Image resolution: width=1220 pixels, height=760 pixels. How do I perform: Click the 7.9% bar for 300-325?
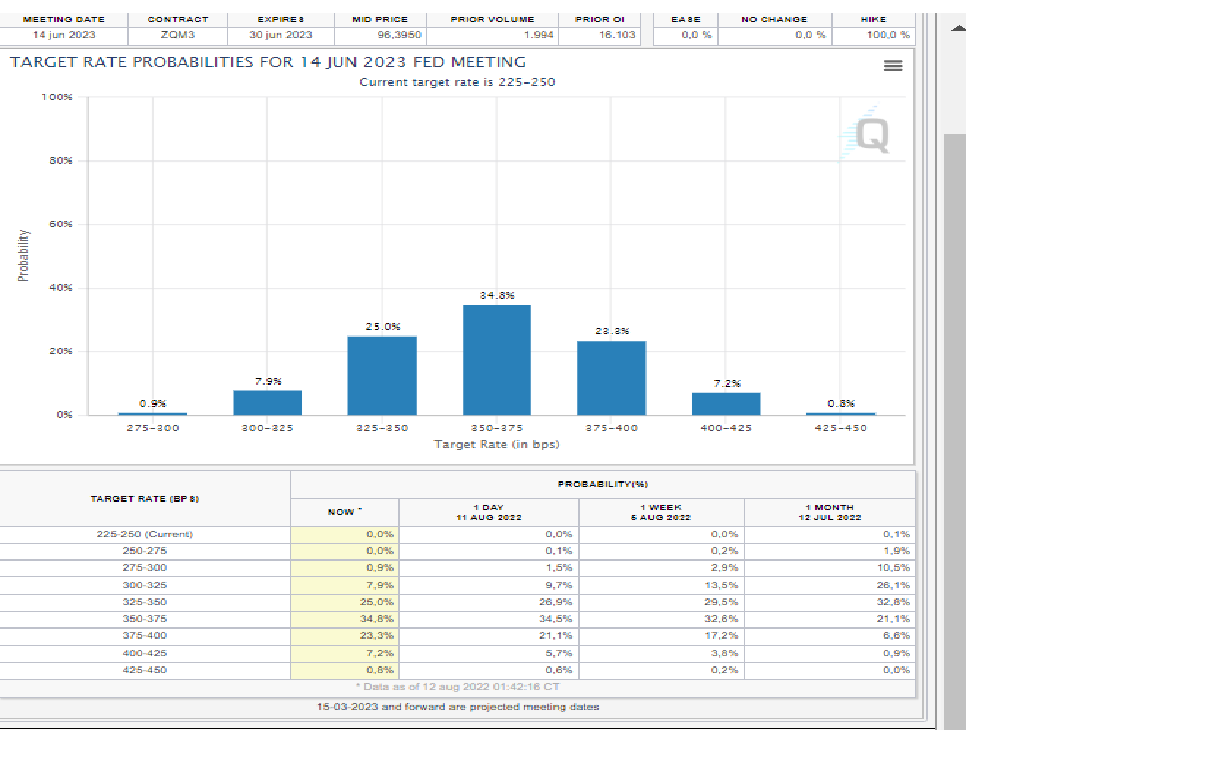coord(268,402)
